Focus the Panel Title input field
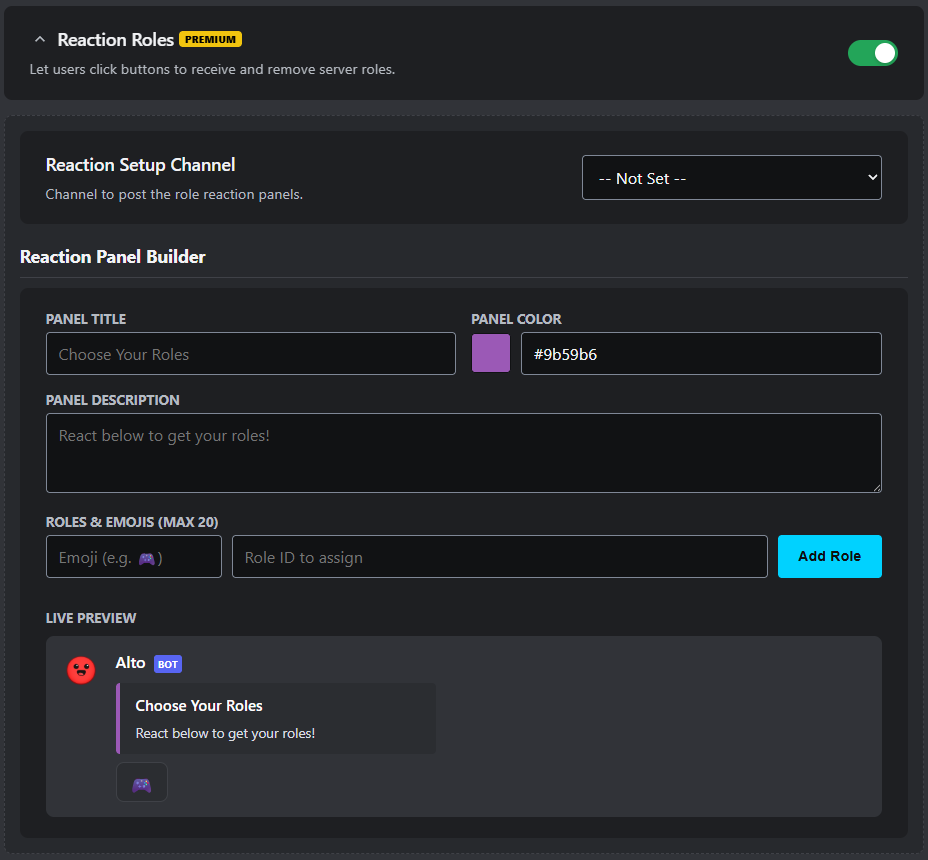 [250, 353]
